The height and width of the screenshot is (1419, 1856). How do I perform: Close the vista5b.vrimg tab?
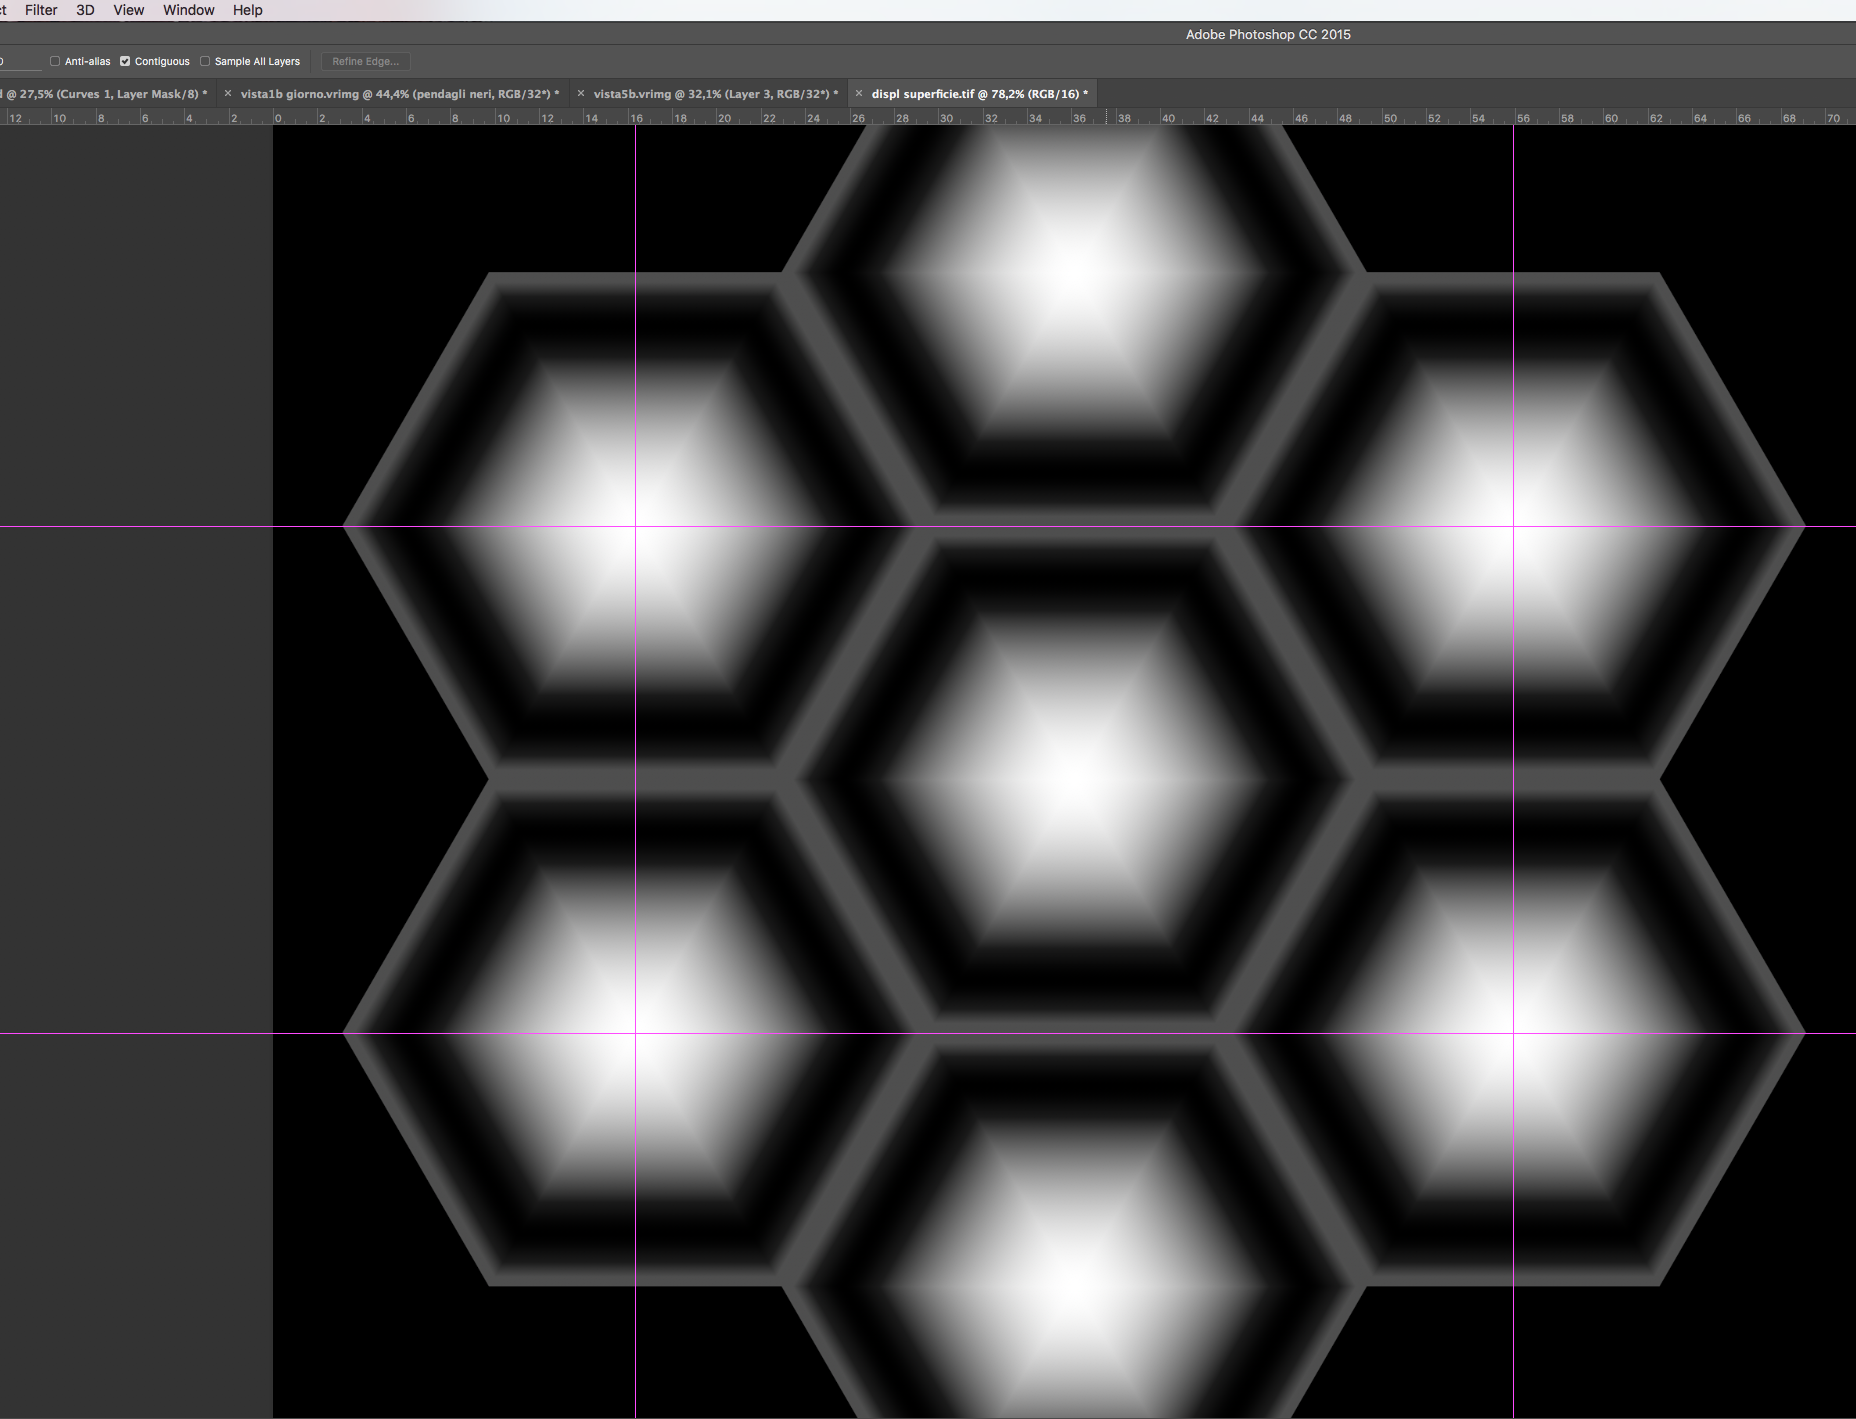pos(581,93)
